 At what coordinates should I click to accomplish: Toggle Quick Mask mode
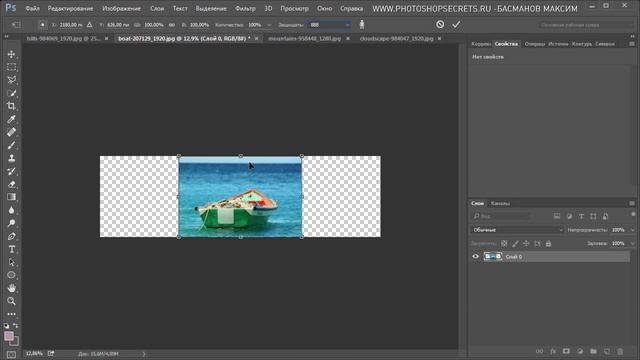pyautogui.click(x=11, y=355)
